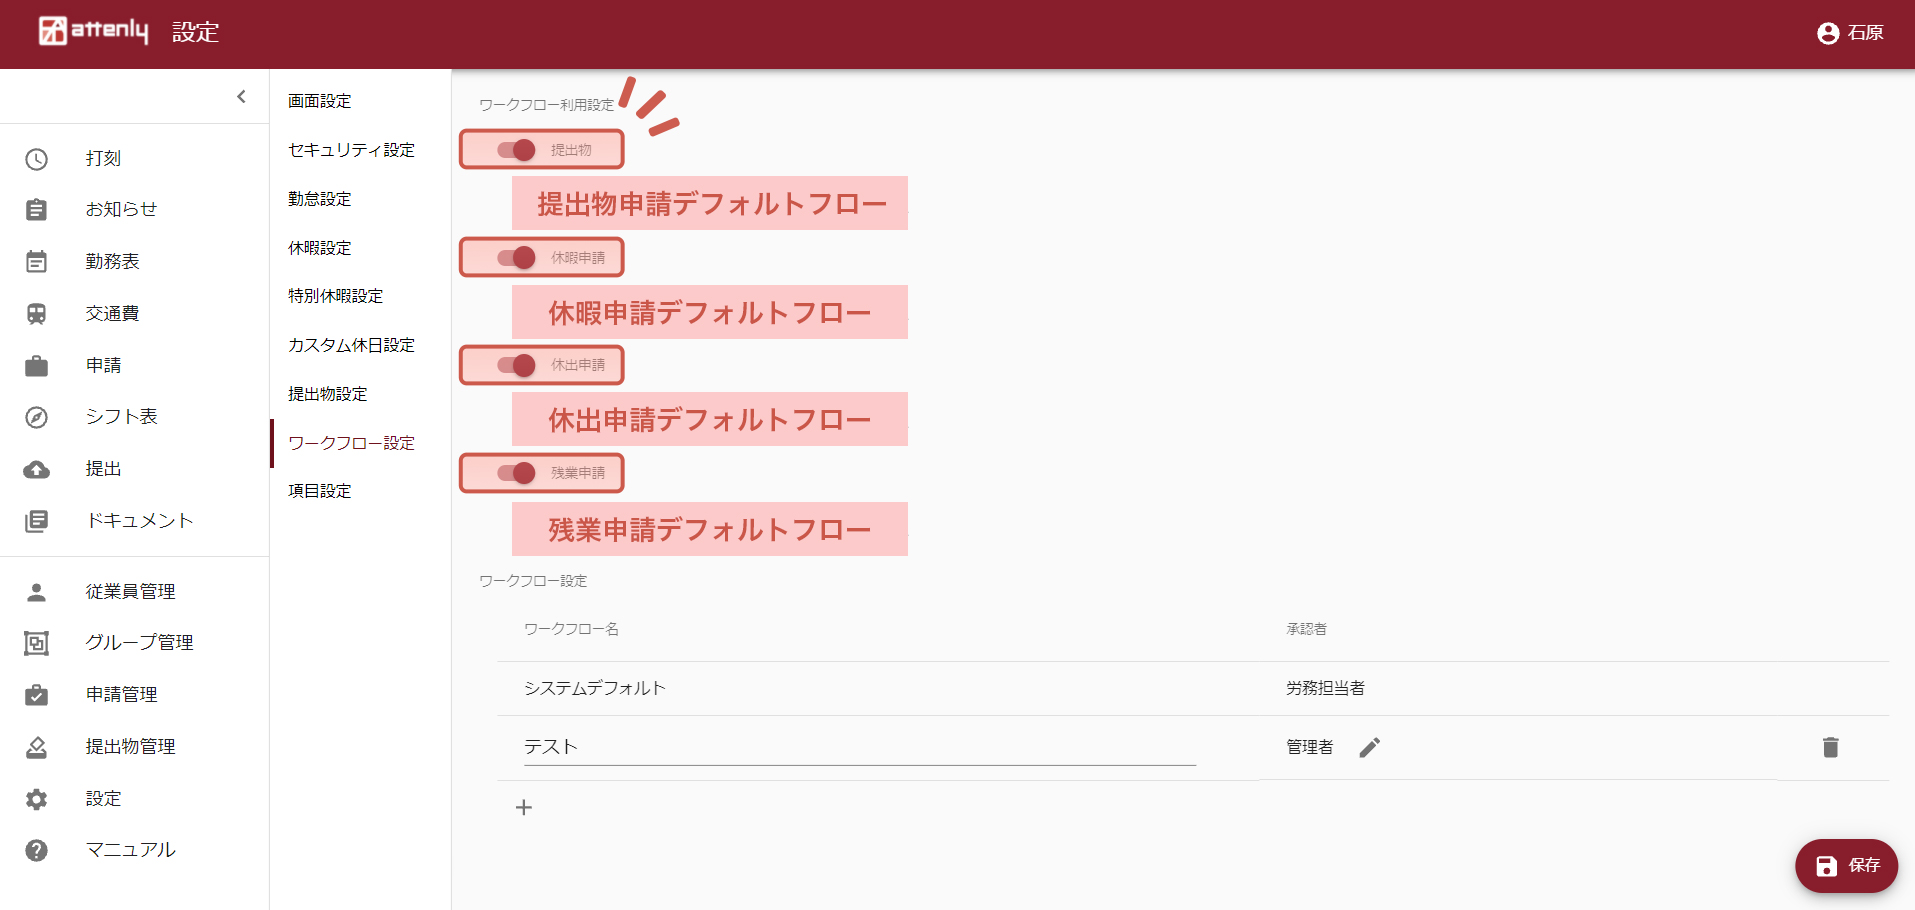Save settings with the 保存 button
1915x910 pixels.
[1846, 865]
